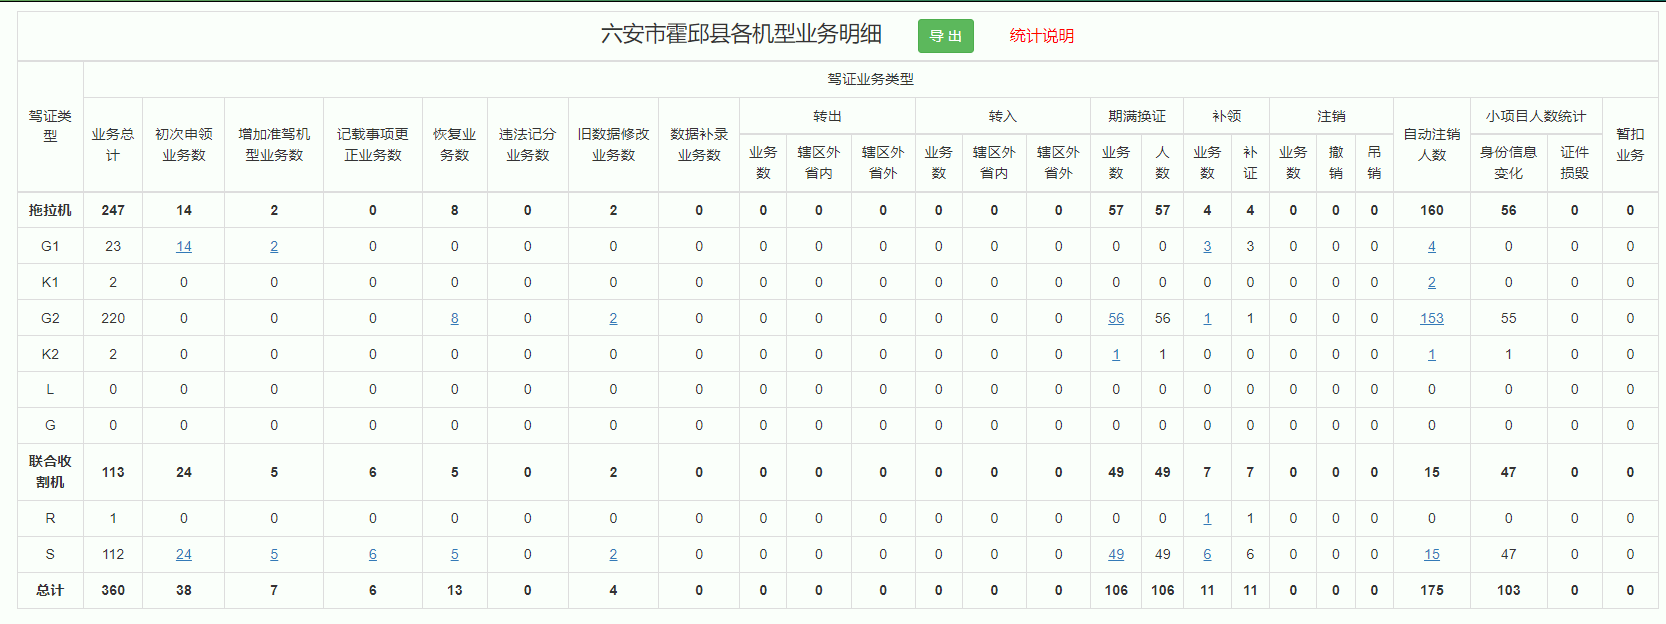The image size is (1666, 624).
Task: Open G2 row 期满换证业务数 link 56
Action: coord(1116,318)
